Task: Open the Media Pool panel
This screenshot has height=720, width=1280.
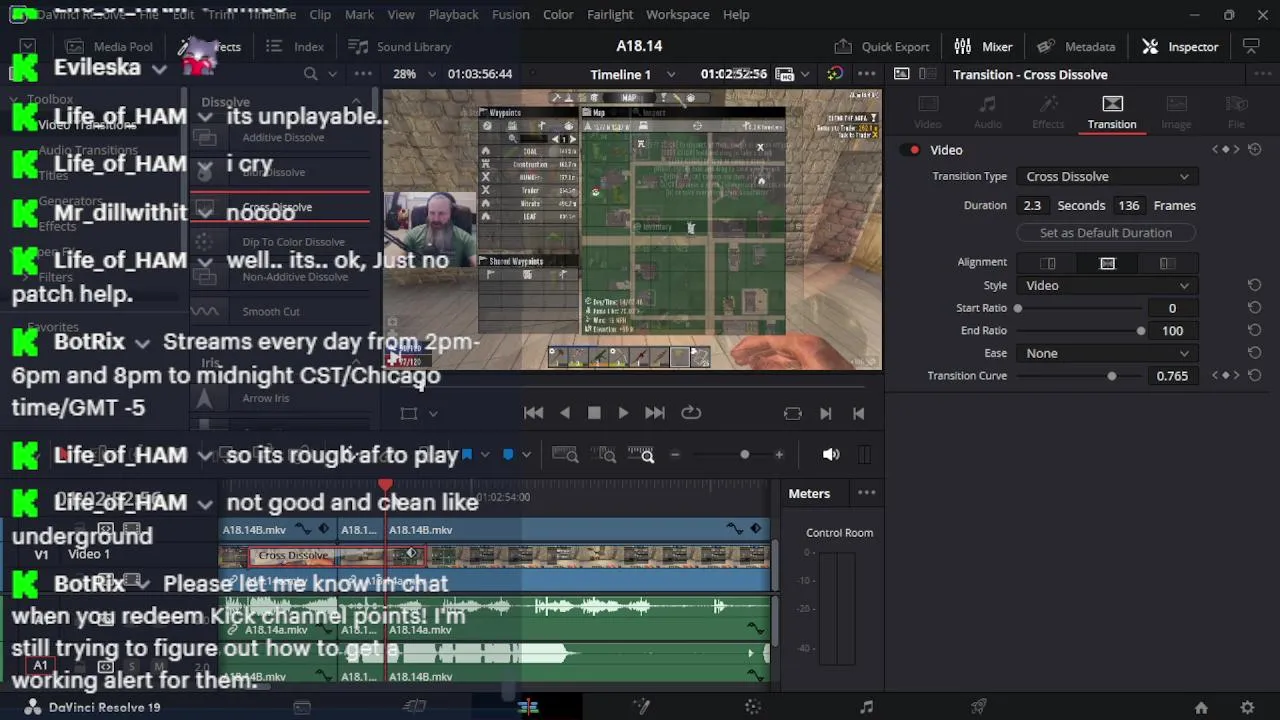Action: point(109,46)
